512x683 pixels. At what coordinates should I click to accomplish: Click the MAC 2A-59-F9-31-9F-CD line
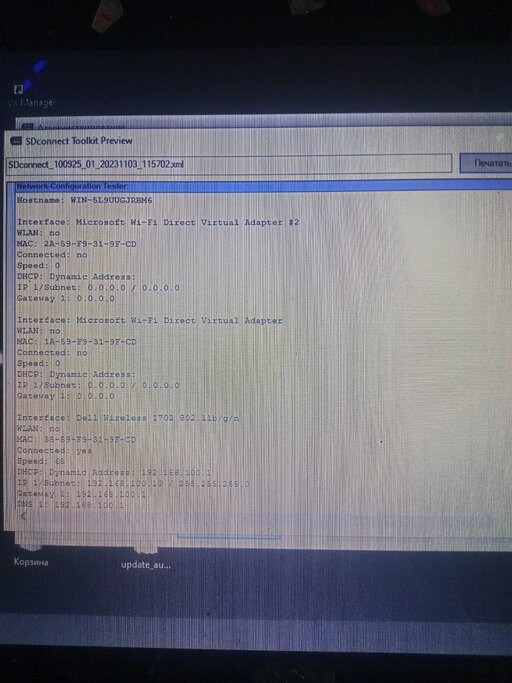[76, 244]
